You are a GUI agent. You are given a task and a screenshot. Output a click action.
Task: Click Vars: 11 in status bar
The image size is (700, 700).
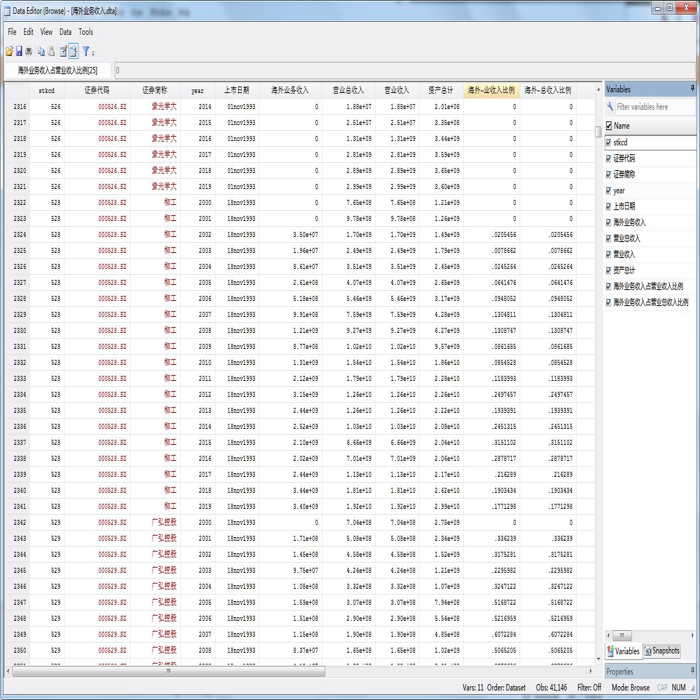point(473,688)
